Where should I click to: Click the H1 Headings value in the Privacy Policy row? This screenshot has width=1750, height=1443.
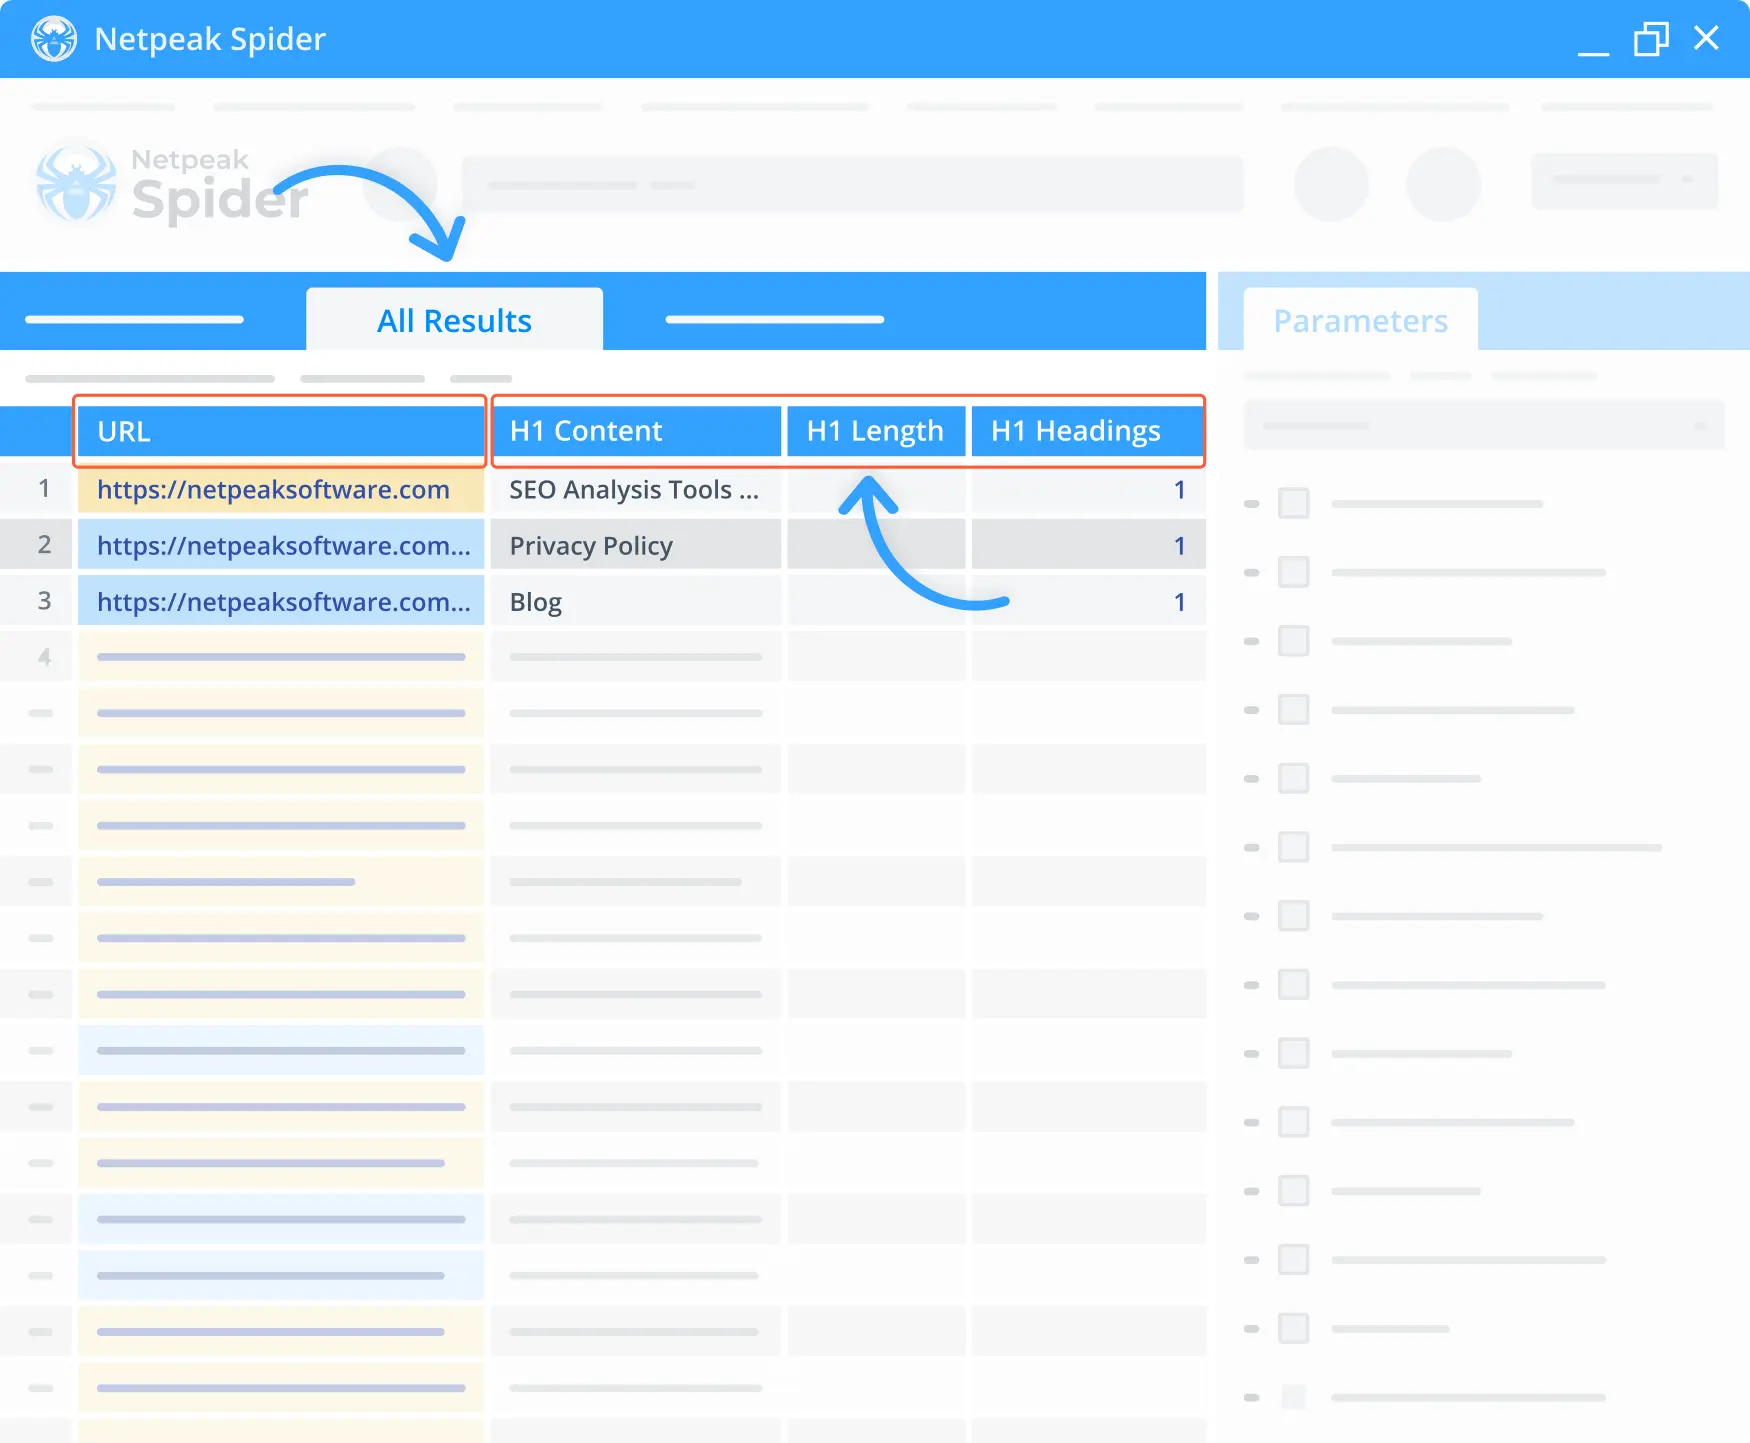(1179, 546)
